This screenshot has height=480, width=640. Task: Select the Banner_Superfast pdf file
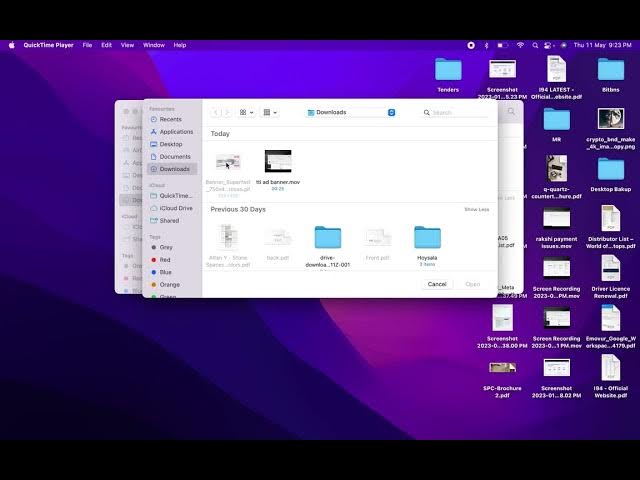tap(228, 173)
